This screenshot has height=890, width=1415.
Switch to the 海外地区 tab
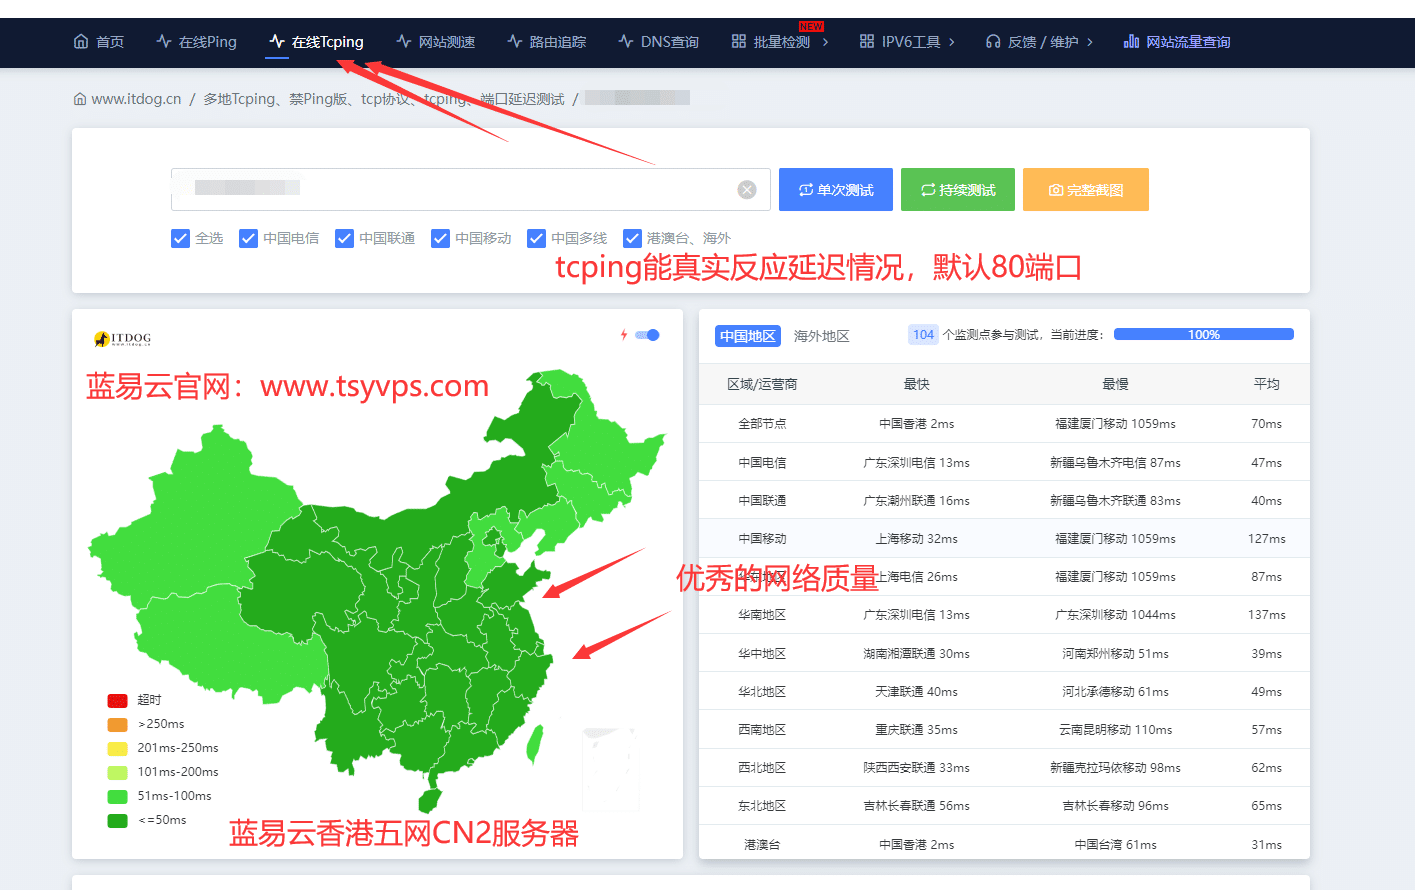point(821,336)
